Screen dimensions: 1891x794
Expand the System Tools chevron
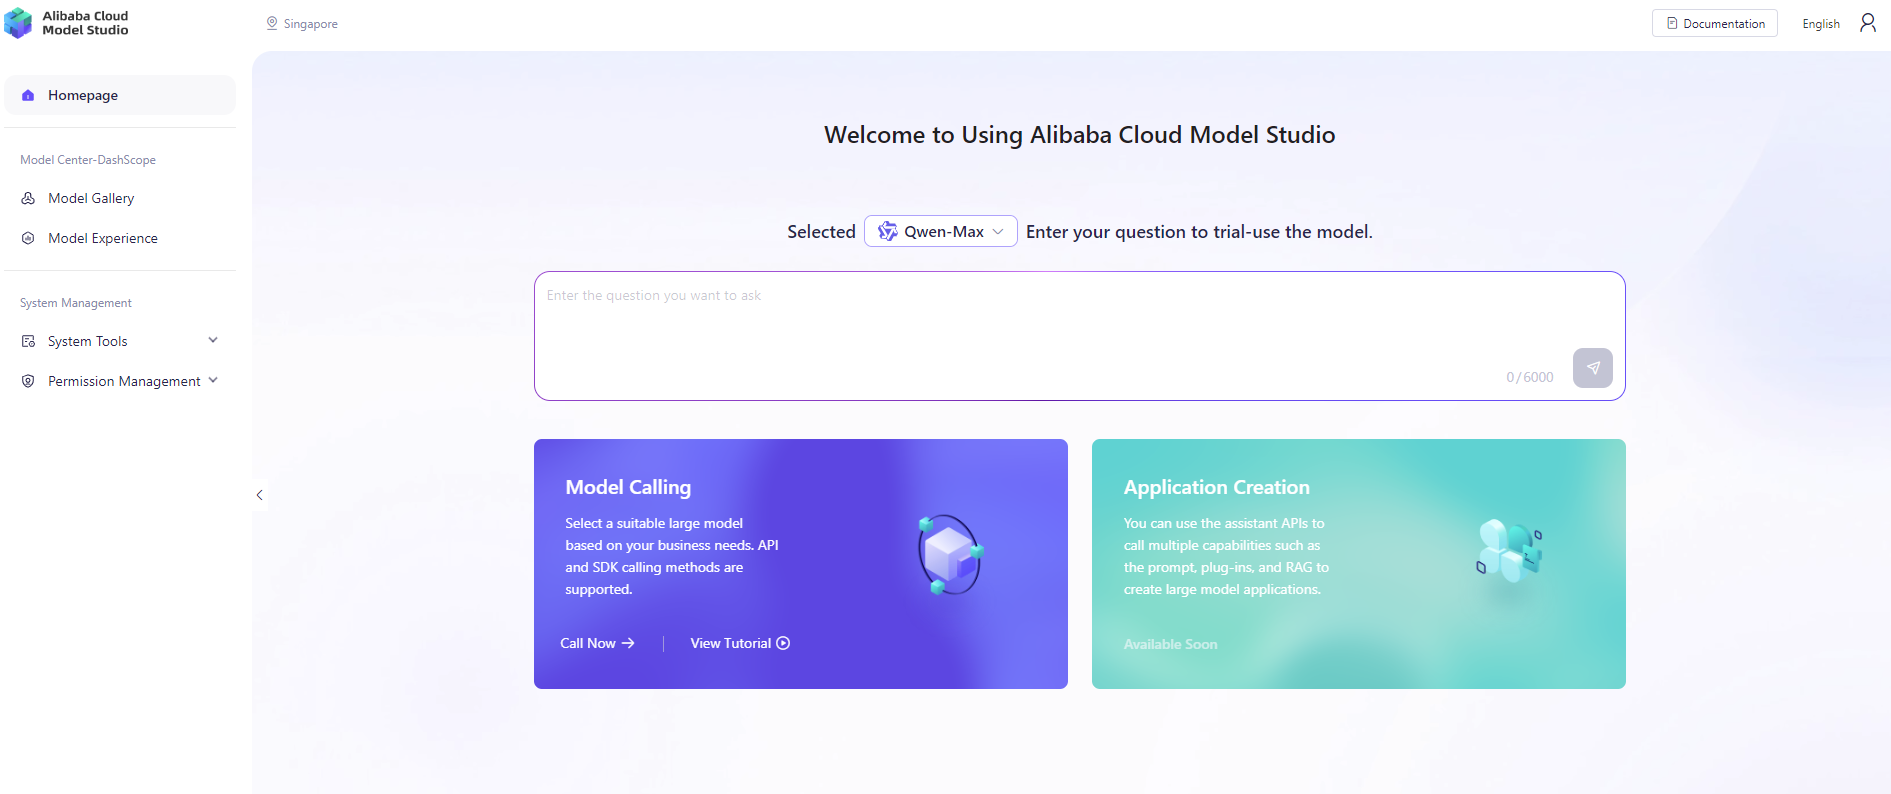(213, 340)
